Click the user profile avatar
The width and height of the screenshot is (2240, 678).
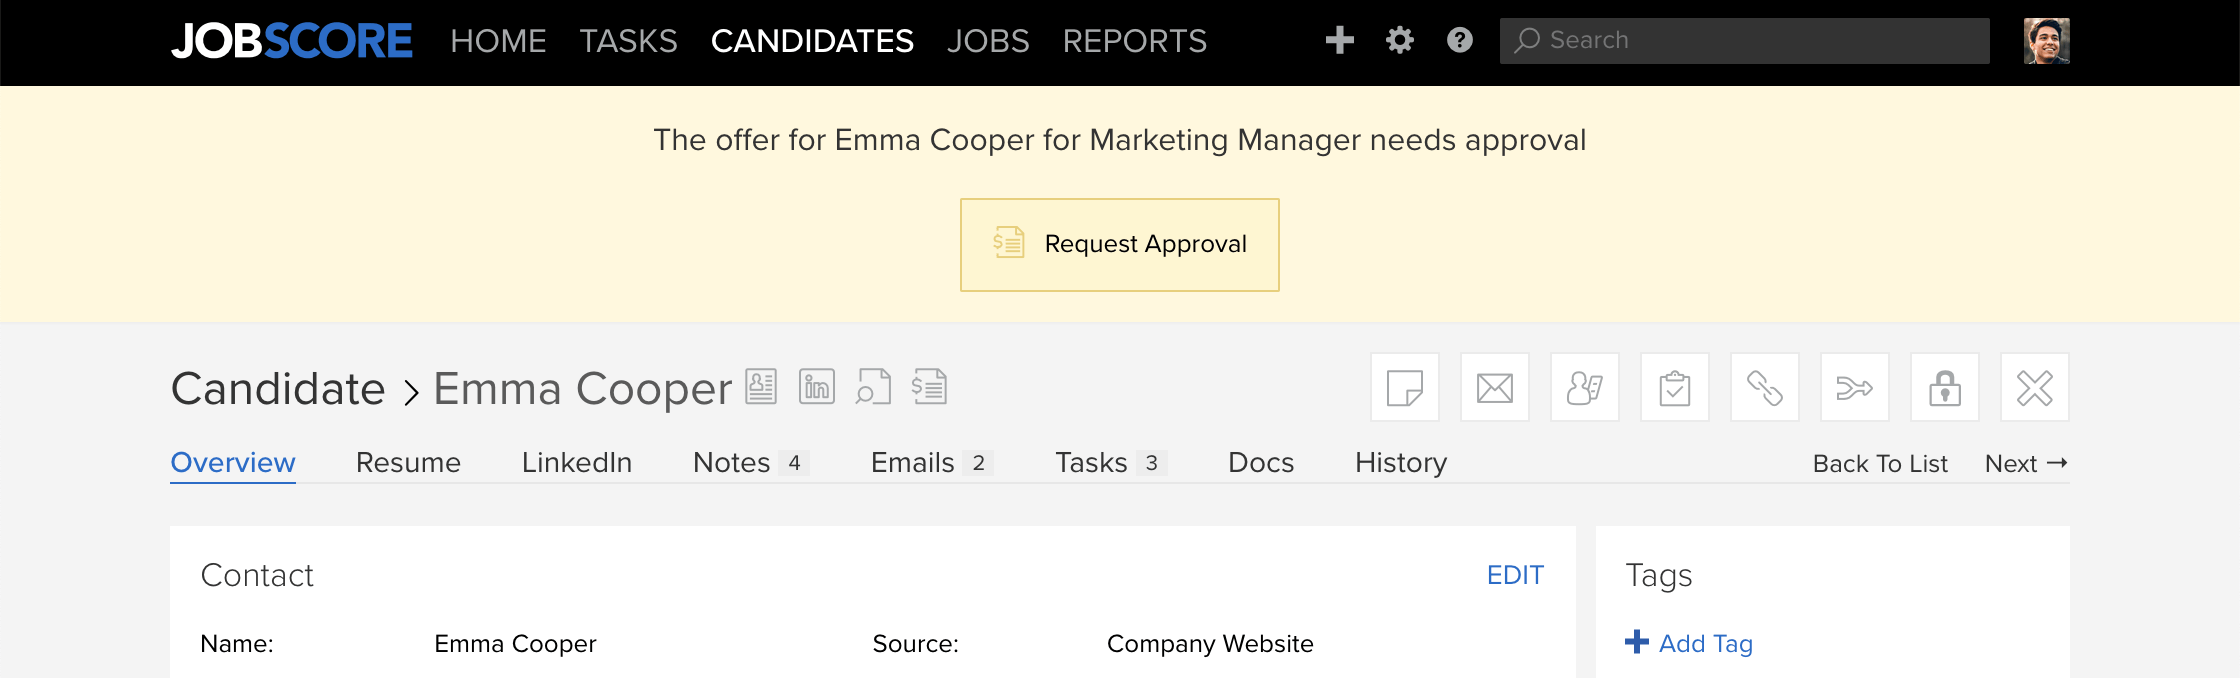pyautogui.click(x=2046, y=41)
